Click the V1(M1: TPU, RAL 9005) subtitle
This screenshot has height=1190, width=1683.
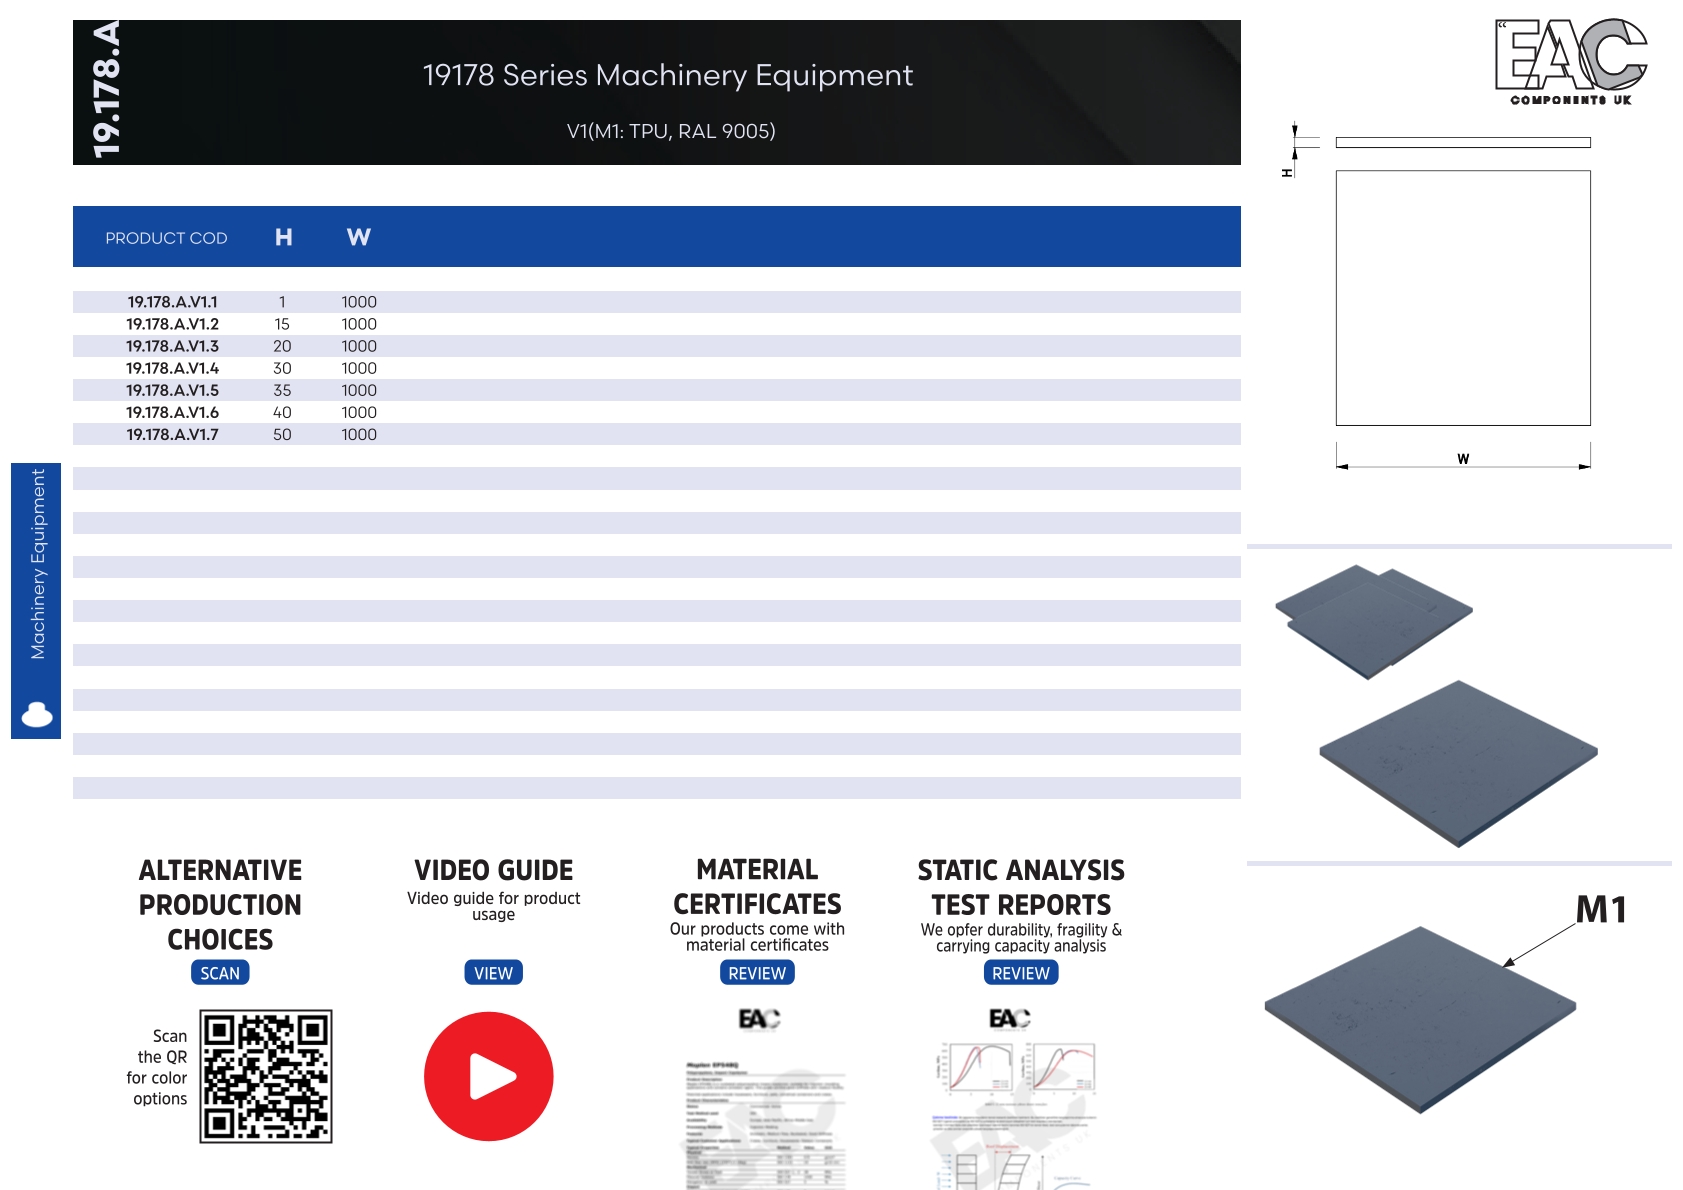671,131
